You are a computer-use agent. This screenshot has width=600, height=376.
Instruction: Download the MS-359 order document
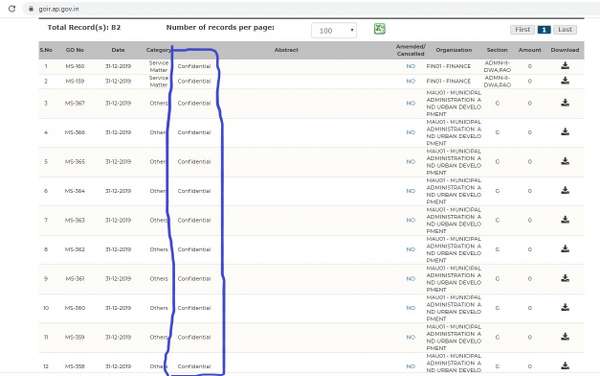pyautogui.click(x=565, y=337)
